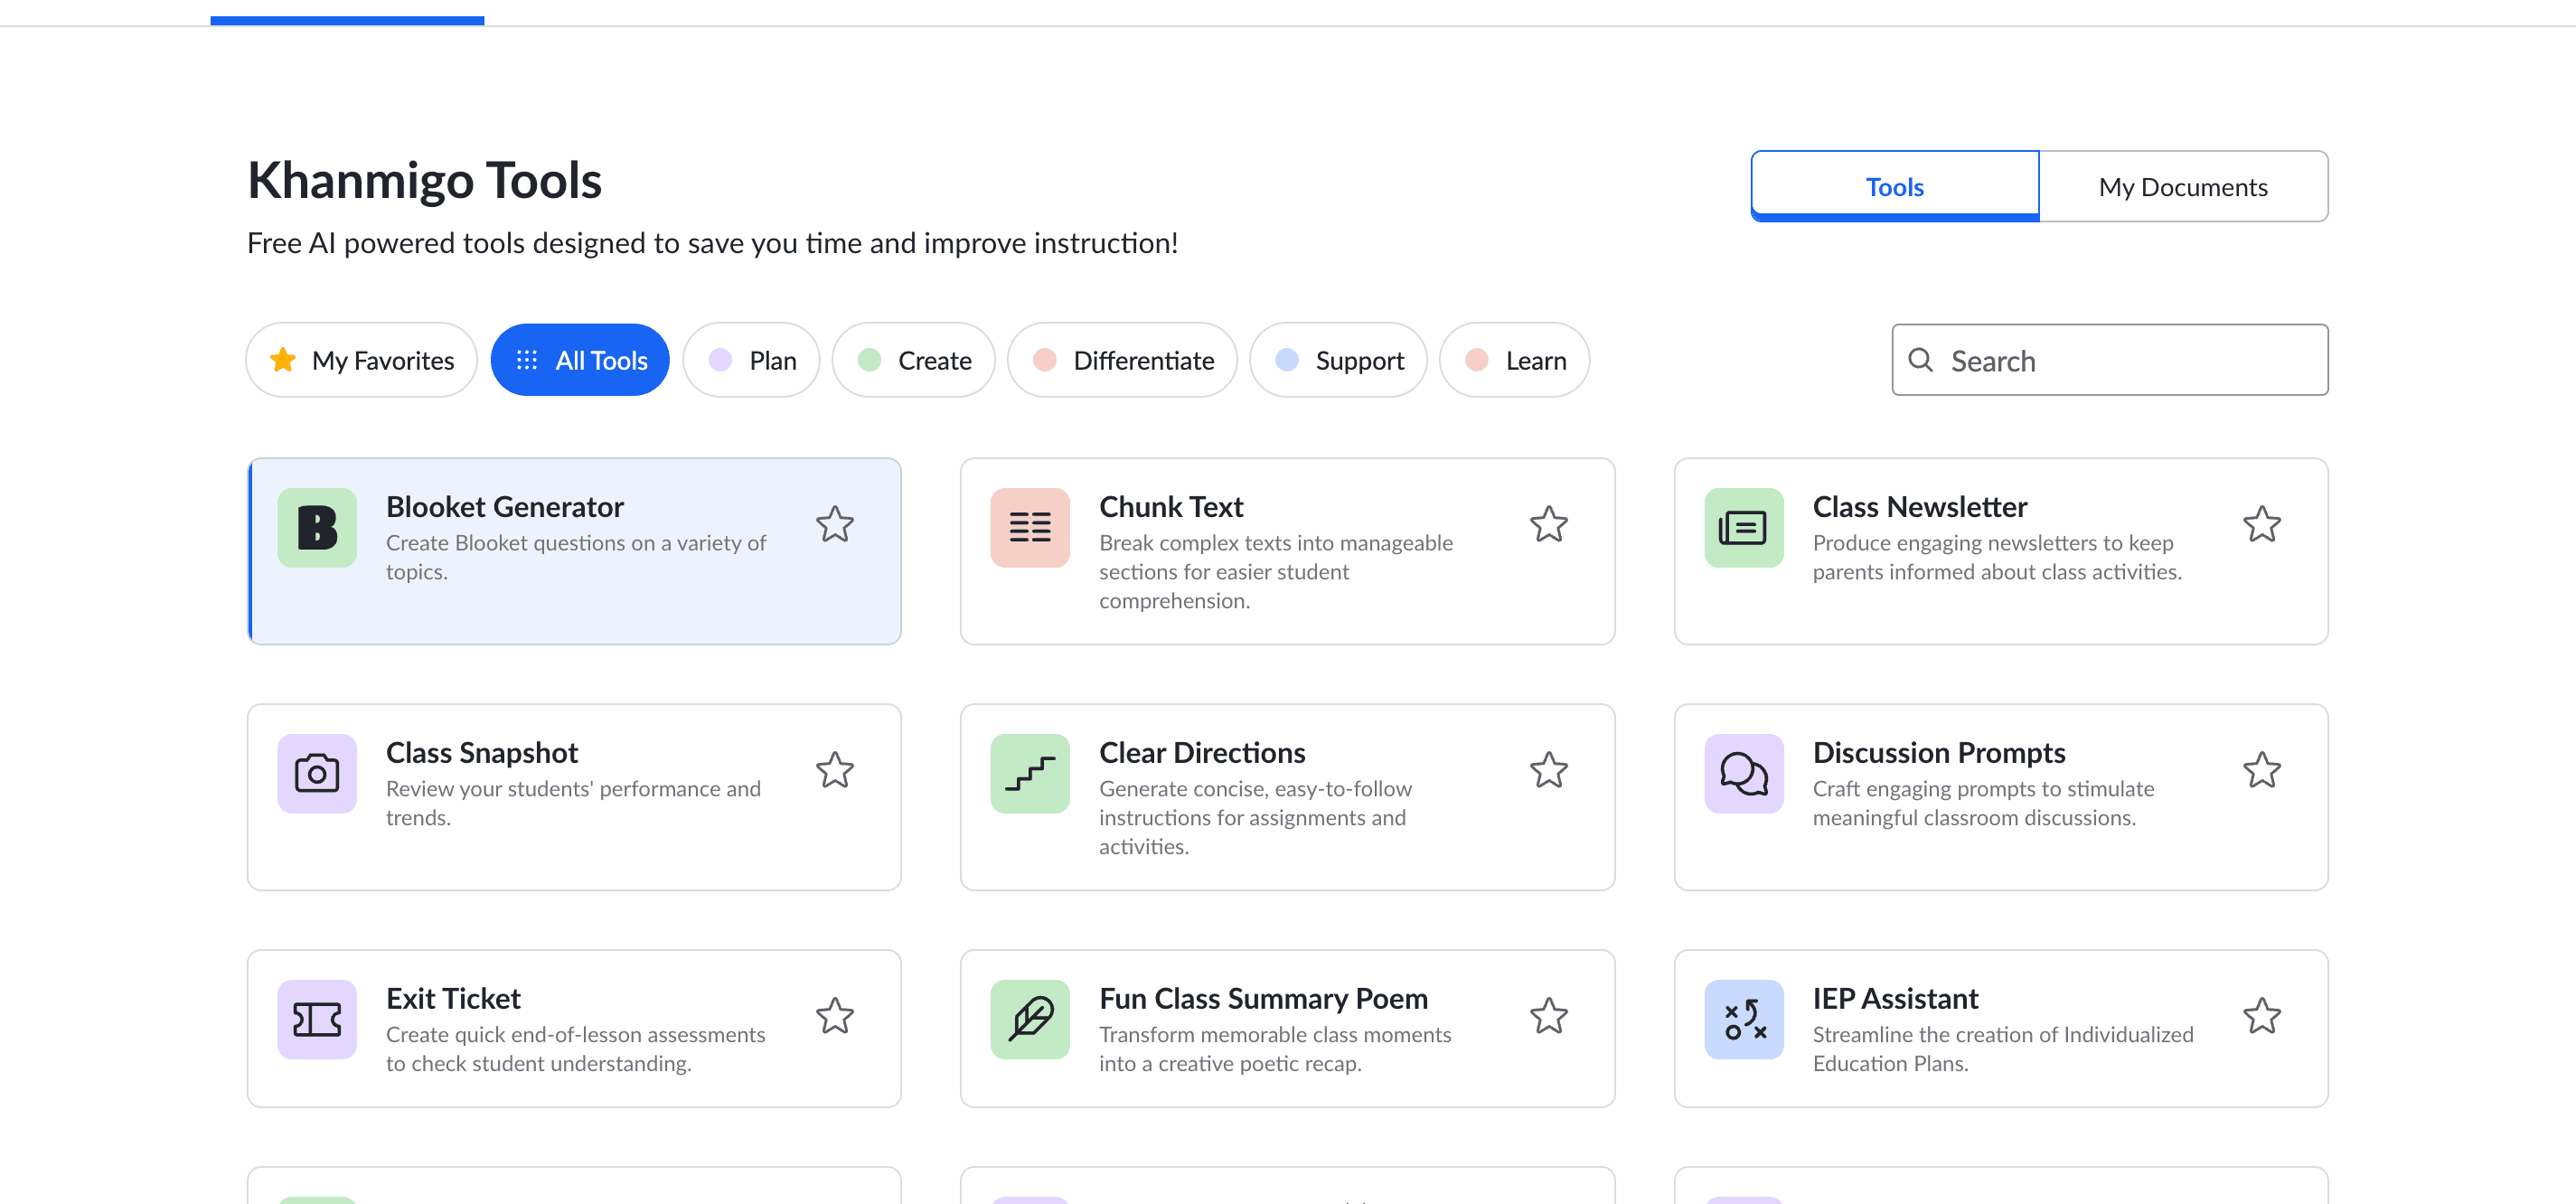
Task: Filter tools by Differentiate category
Action: point(1122,360)
